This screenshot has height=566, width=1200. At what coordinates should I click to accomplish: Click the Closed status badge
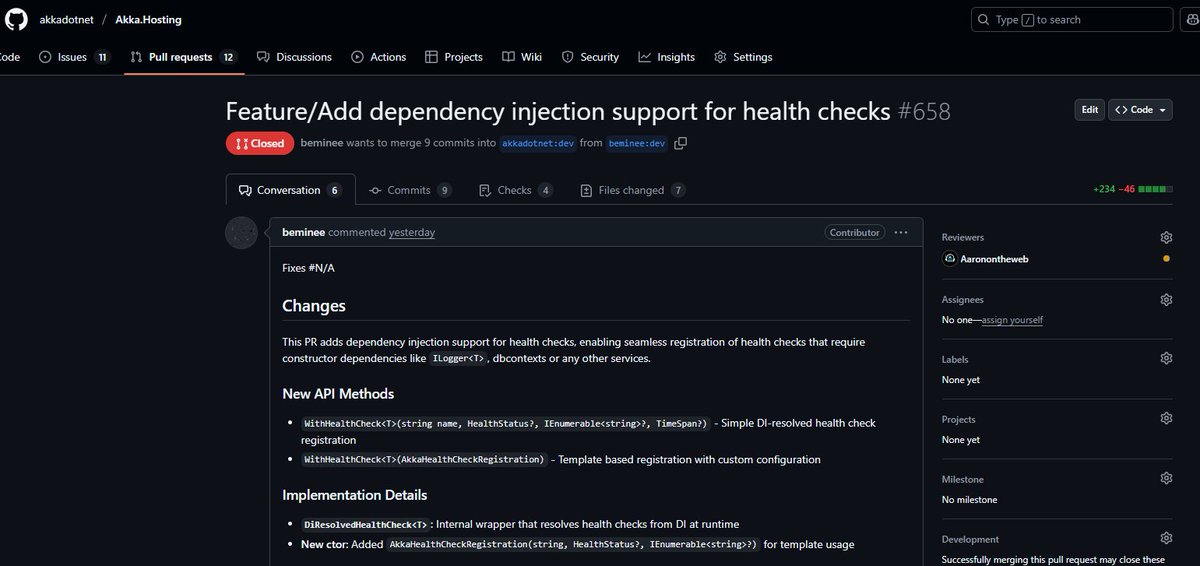(260, 143)
